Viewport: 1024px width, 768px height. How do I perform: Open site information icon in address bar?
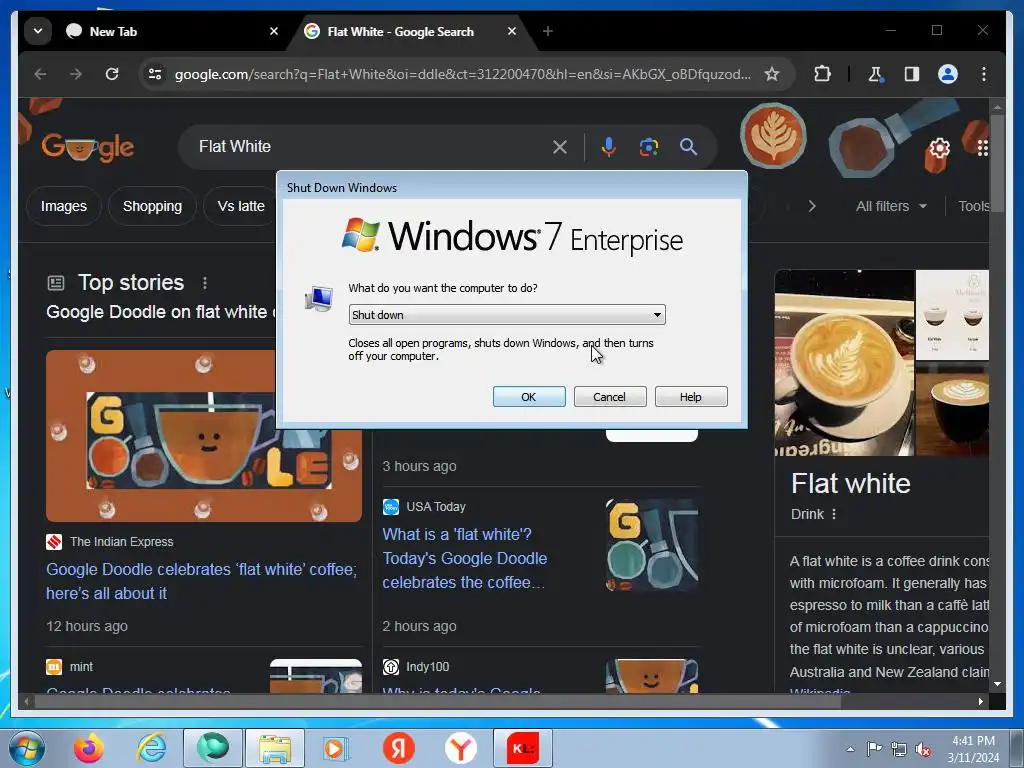click(x=155, y=74)
